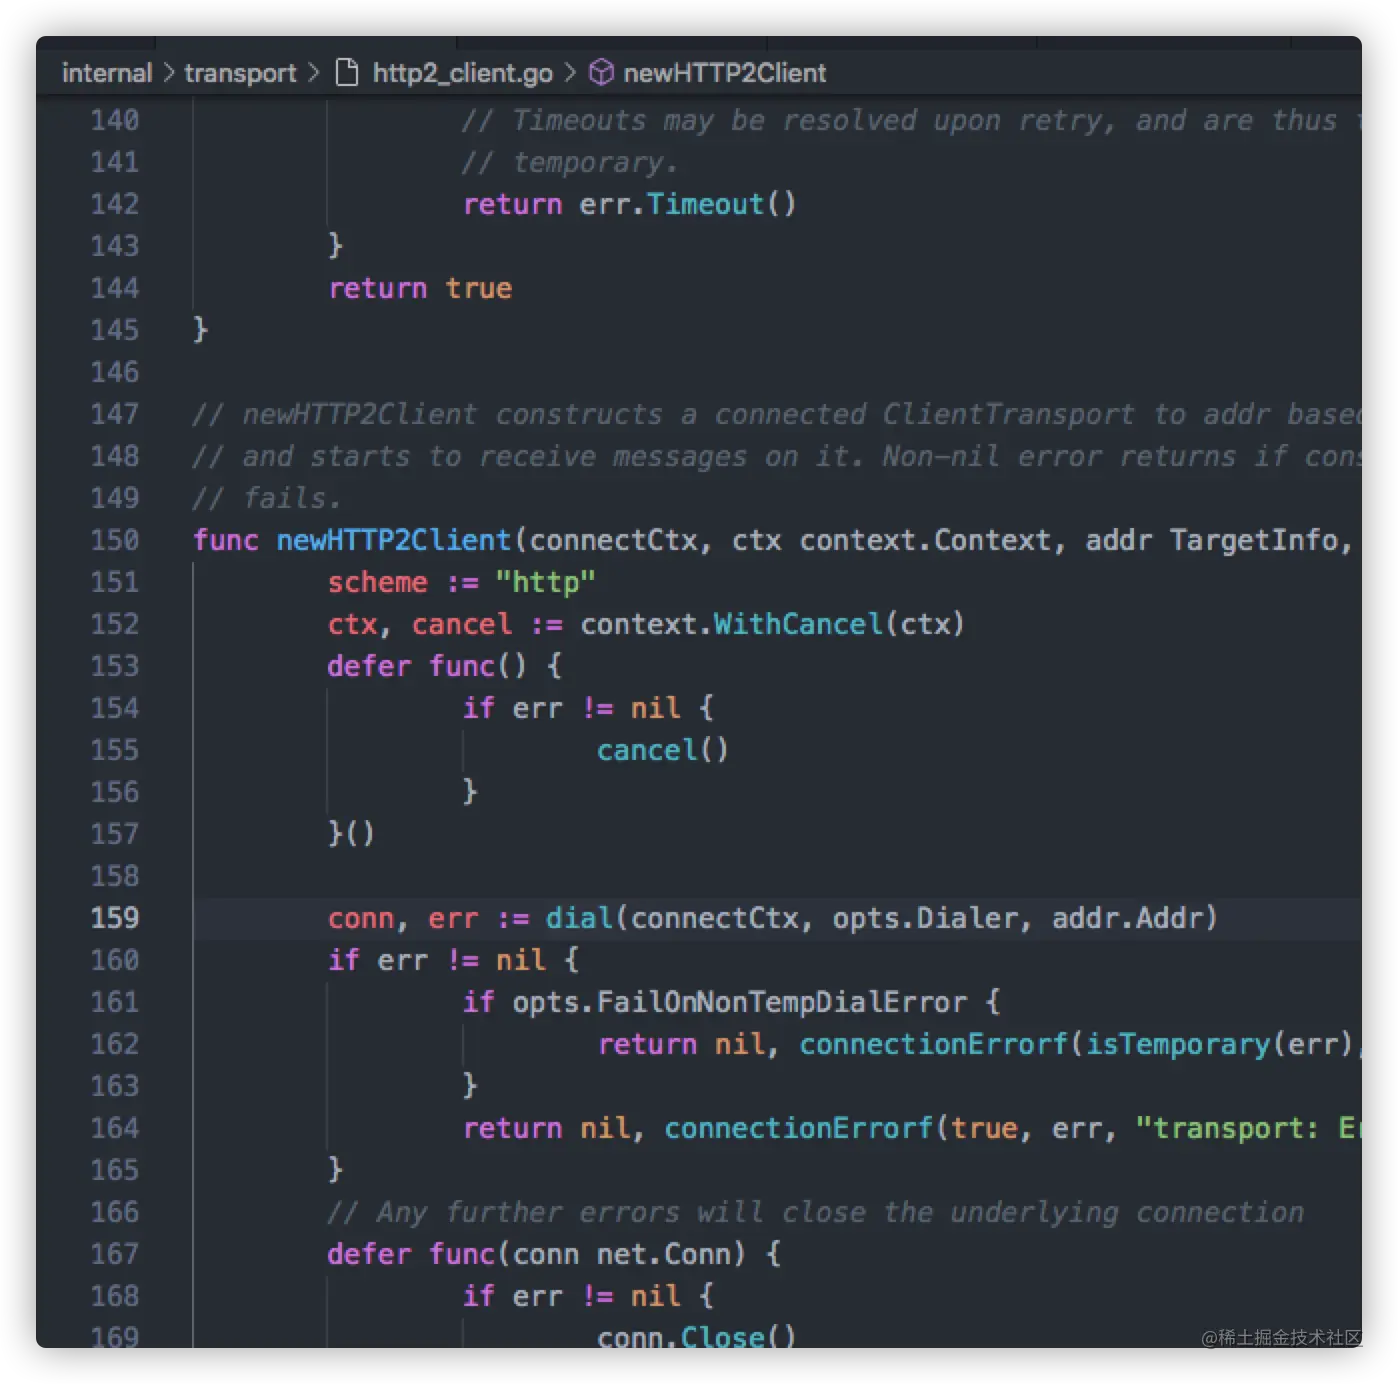Image resolution: width=1398 pixels, height=1384 pixels.
Task: Click line number 164 in gutter
Action: [115, 1128]
